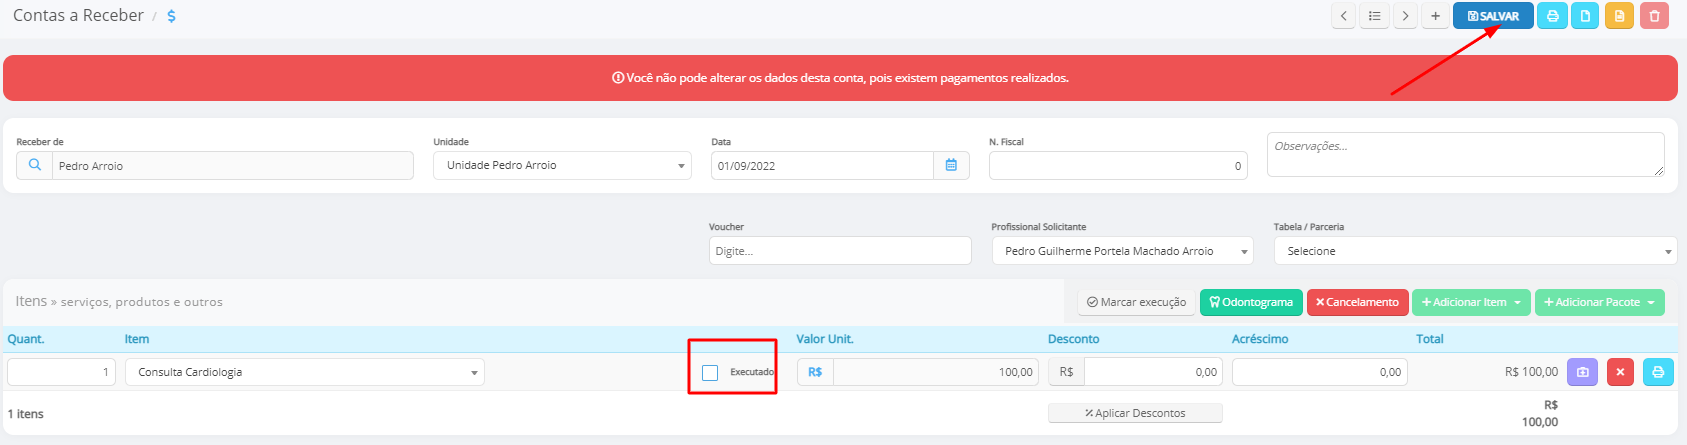Click the Marcar execução button
Screen dimensions: 1687x445
pos(1136,302)
